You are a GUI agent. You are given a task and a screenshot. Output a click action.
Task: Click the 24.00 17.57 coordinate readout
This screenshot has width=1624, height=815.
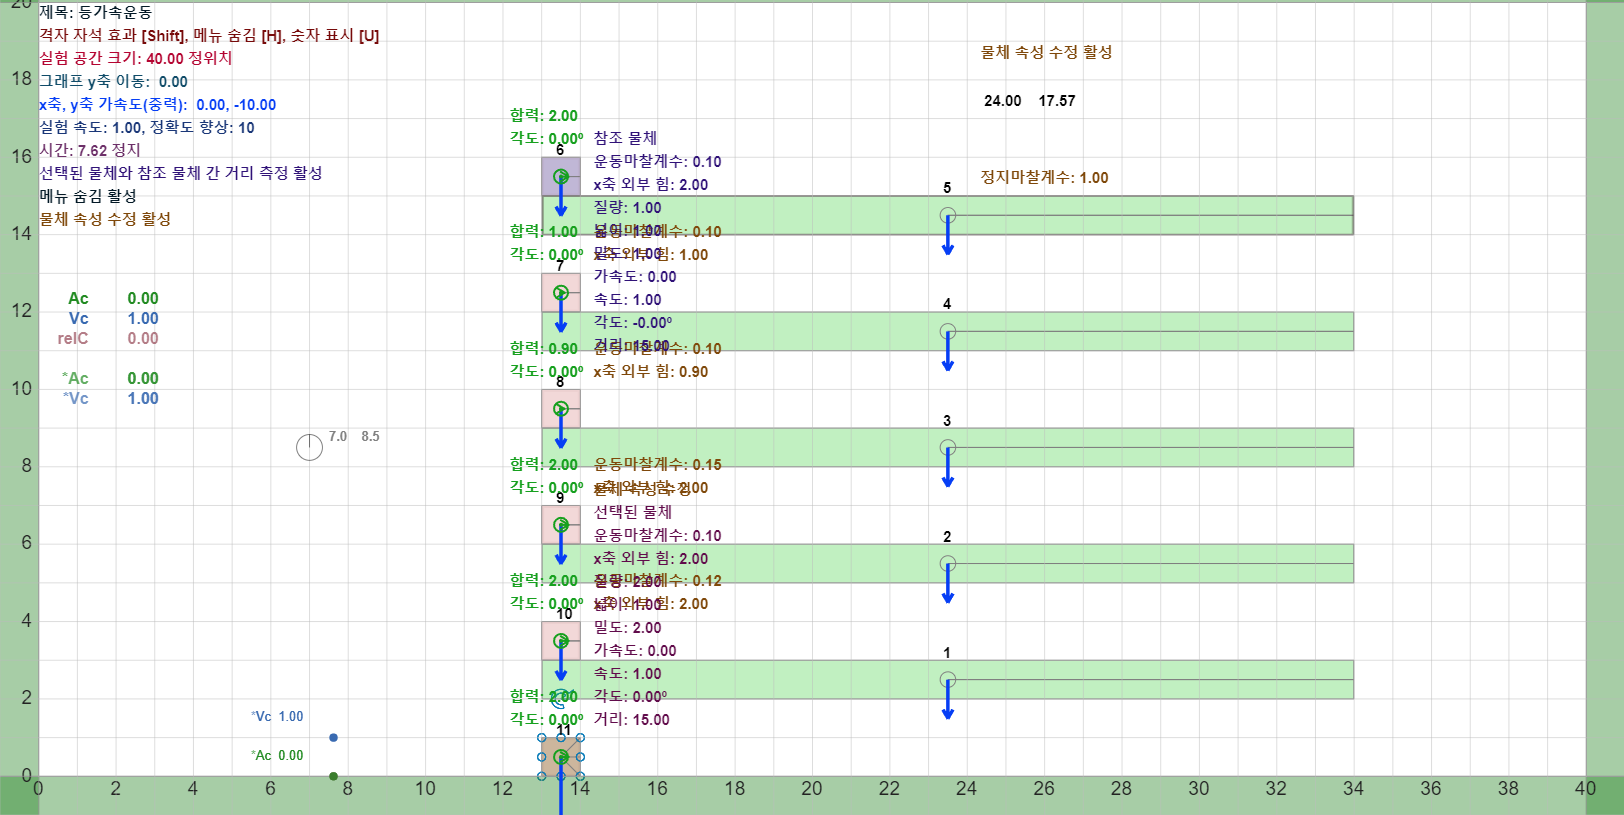pyautogui.click(x=1030, y=101)
